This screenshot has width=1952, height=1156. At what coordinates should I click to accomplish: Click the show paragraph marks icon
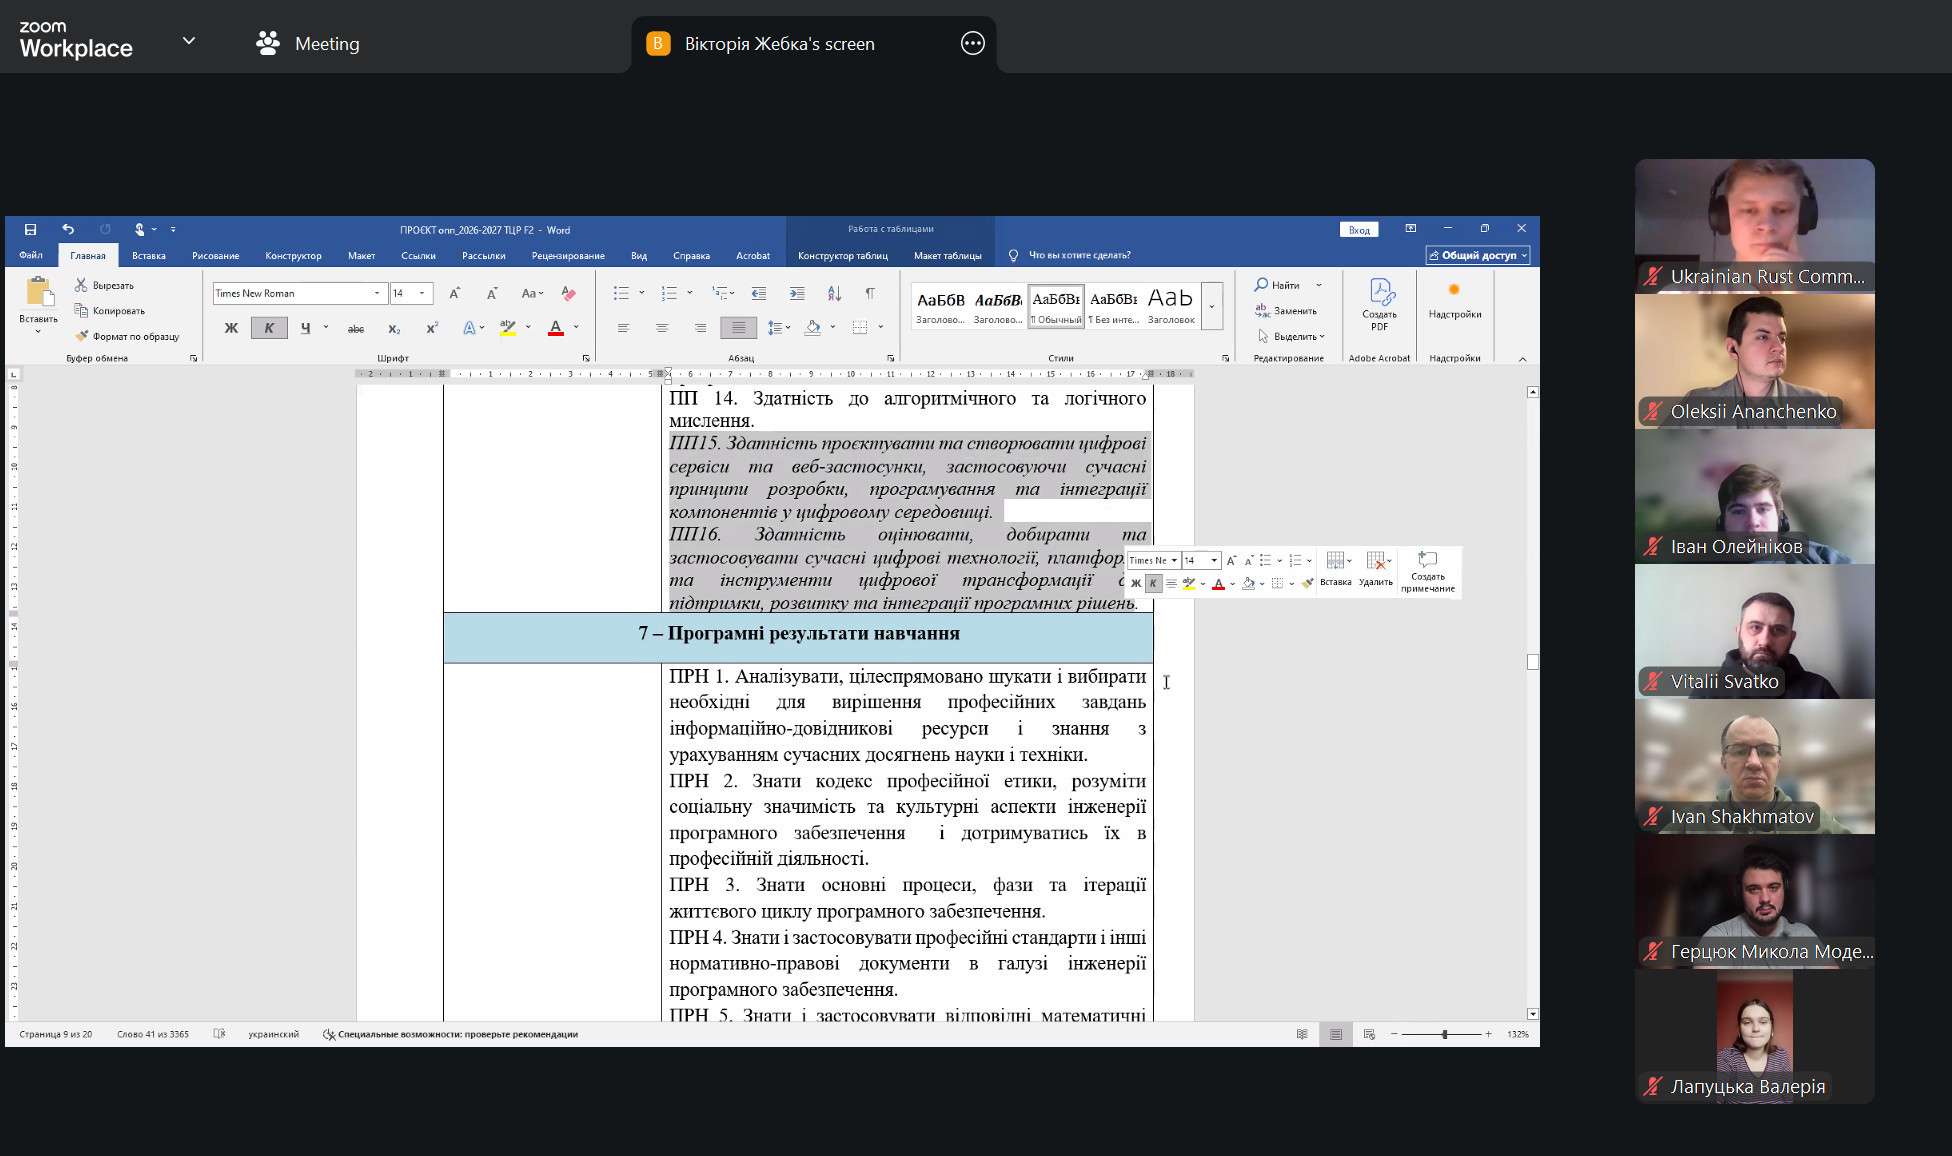[x=870, y=293]
